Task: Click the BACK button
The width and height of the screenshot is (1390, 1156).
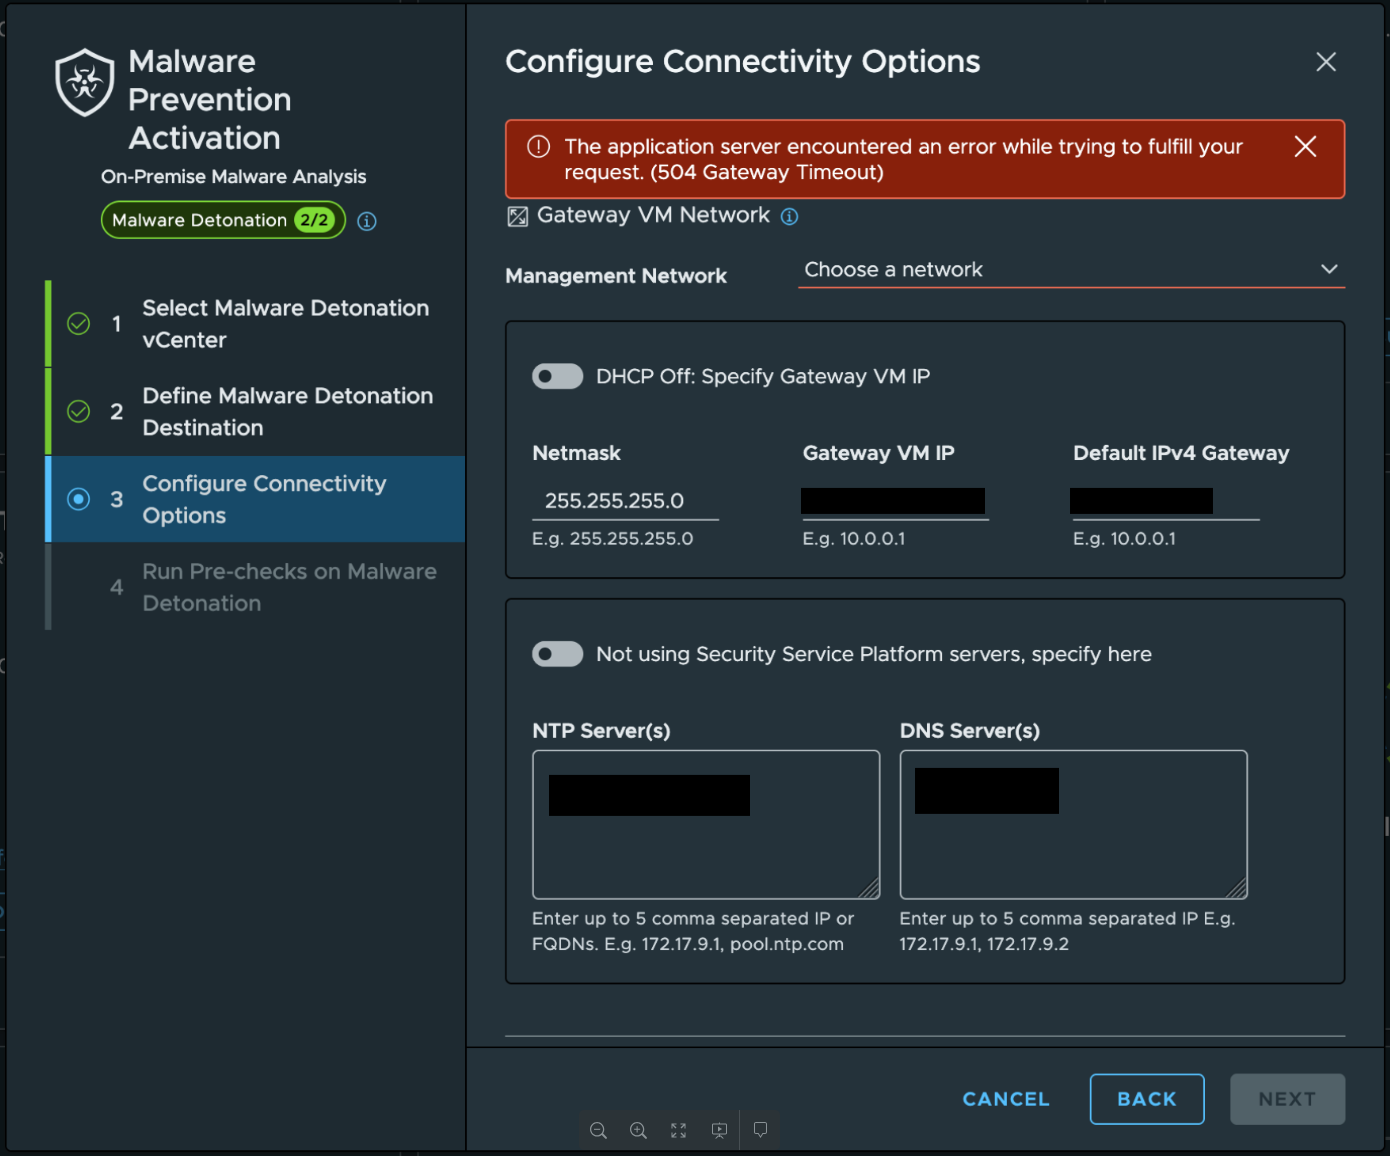Action: pyautogui.click(x=1147, y=1099)
